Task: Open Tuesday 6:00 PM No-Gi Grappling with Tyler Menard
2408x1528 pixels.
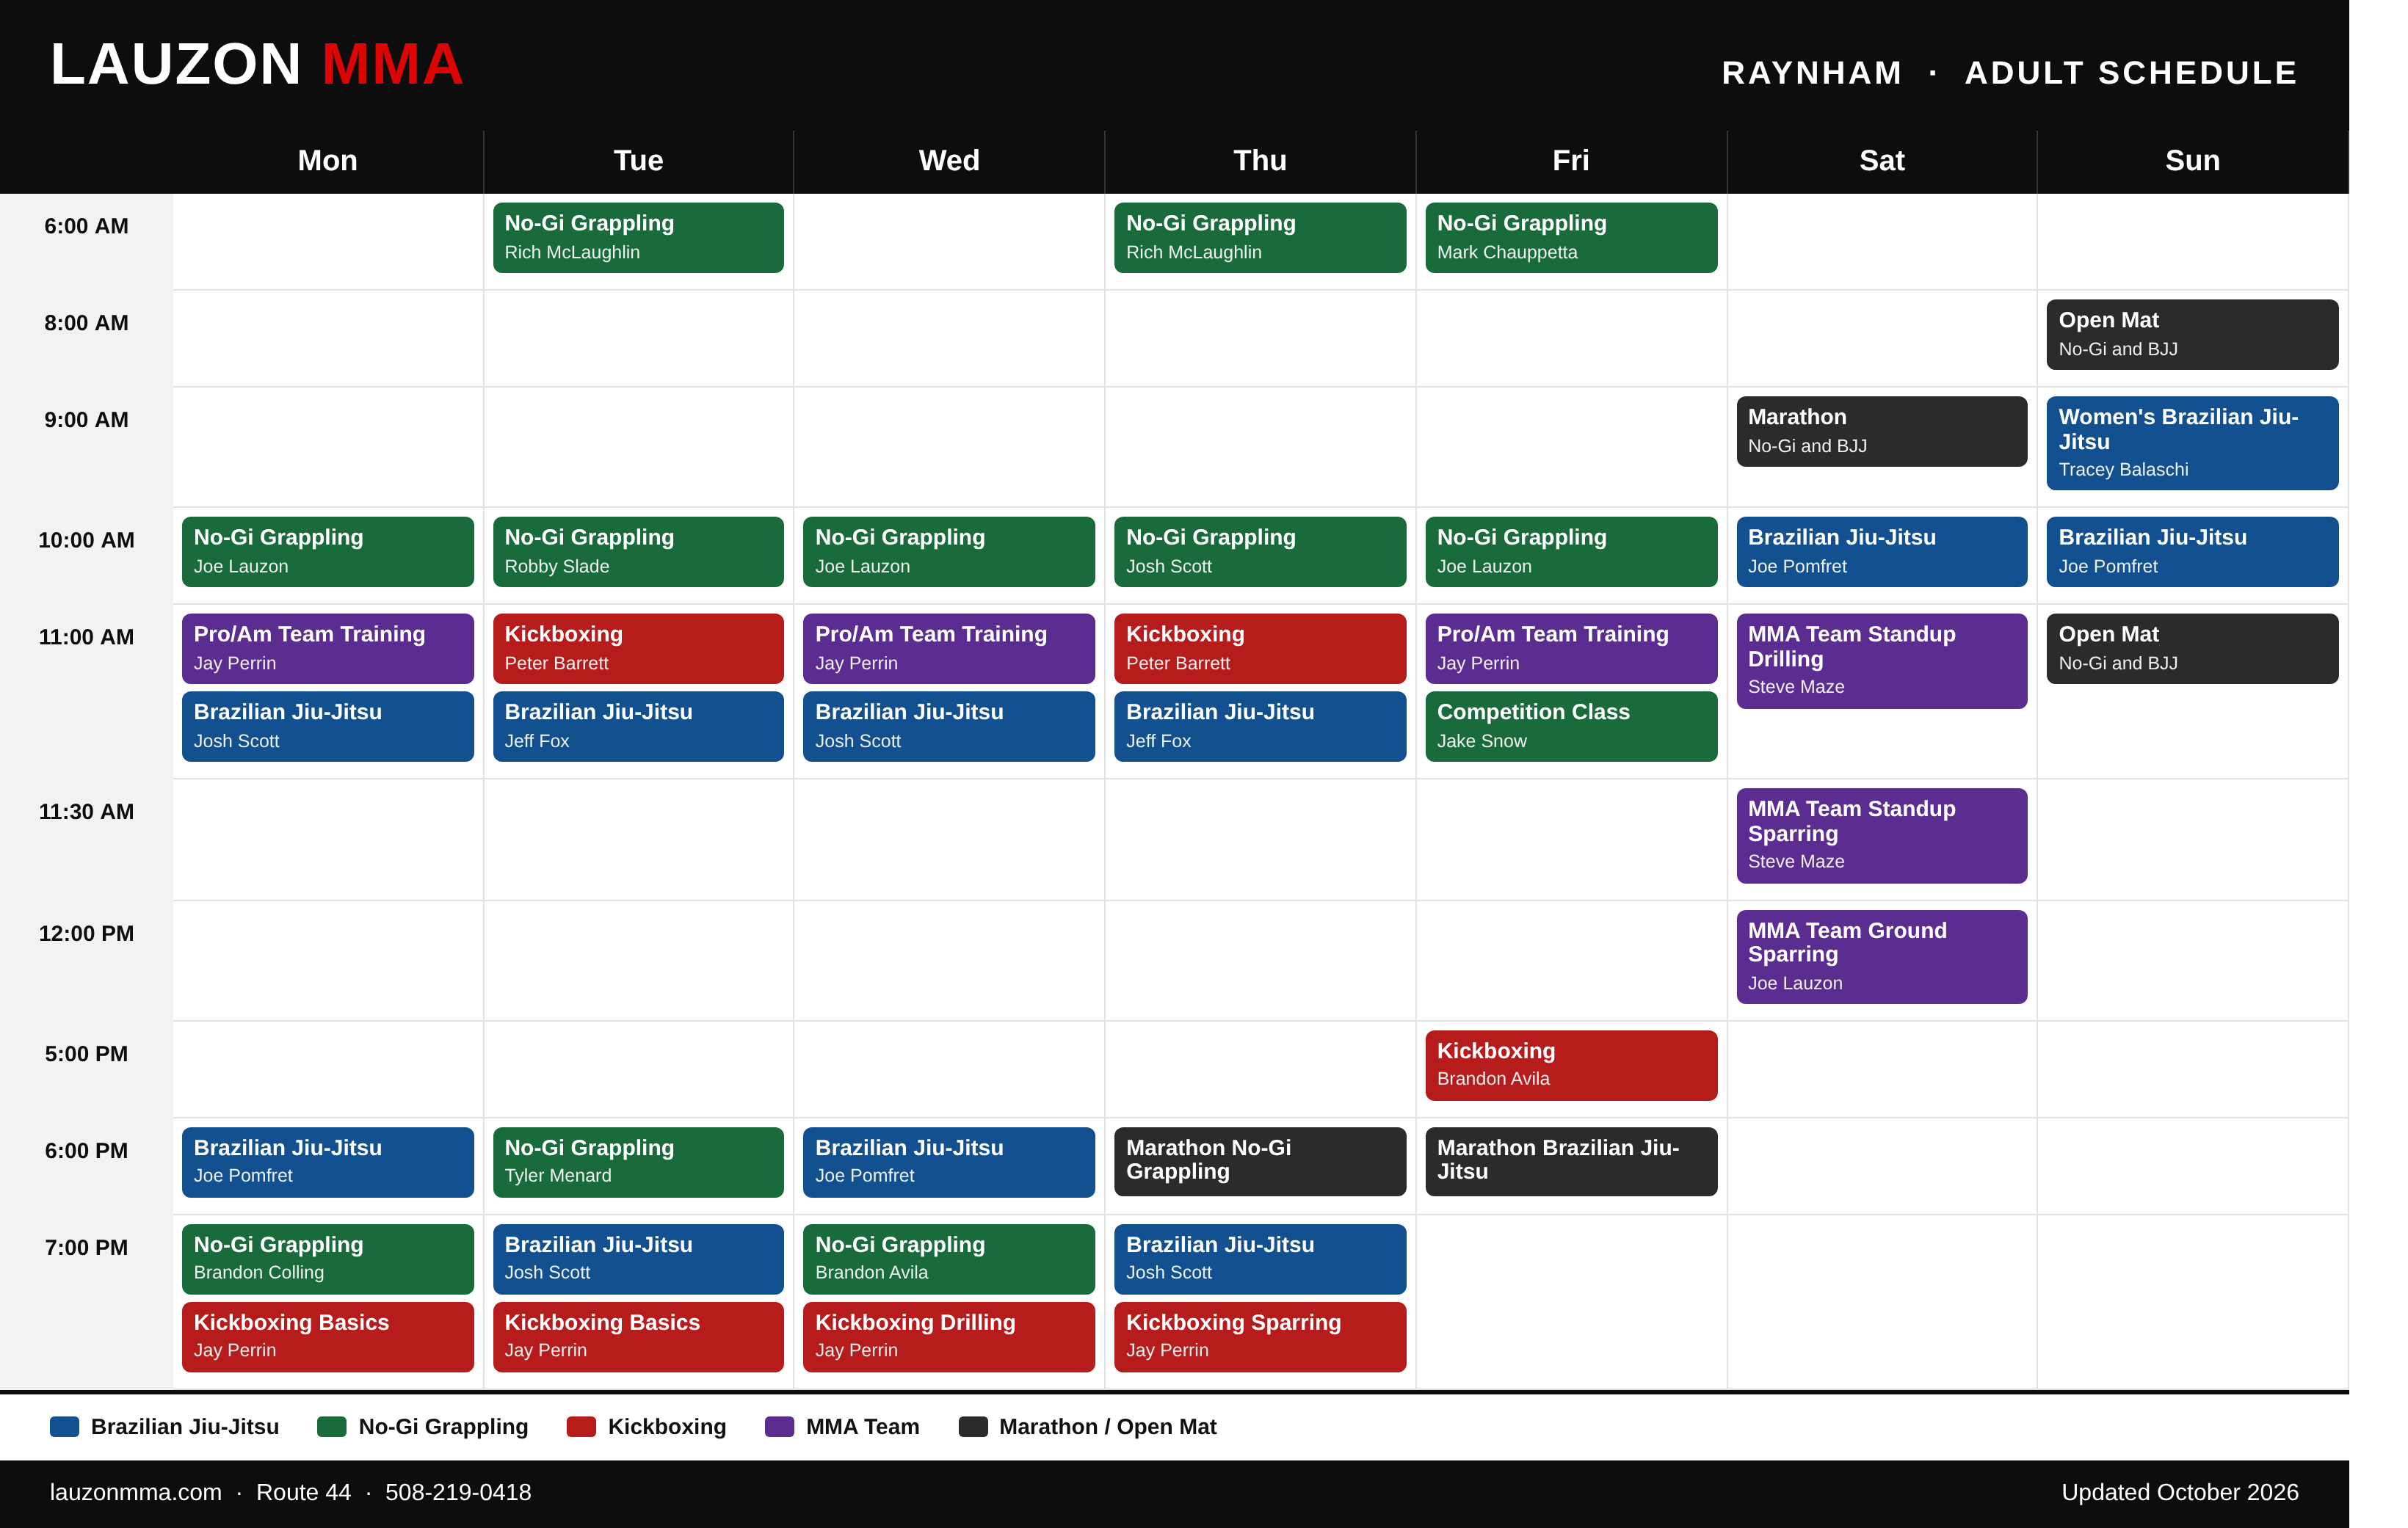Action: click(638, 1163)
